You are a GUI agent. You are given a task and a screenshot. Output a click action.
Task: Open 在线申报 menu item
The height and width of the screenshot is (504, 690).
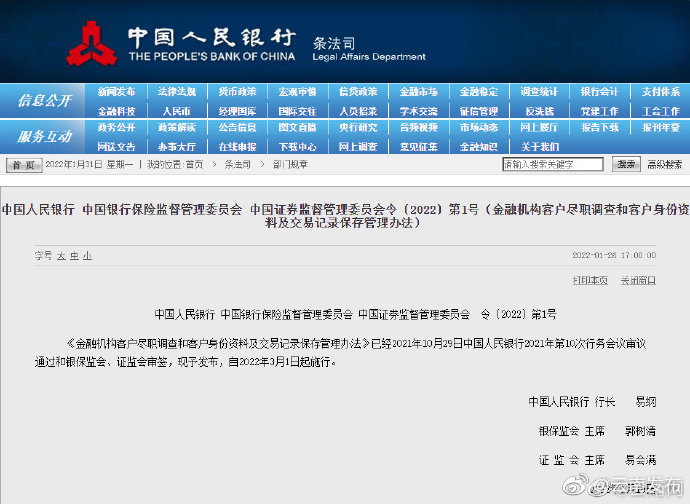pos(237,147)
